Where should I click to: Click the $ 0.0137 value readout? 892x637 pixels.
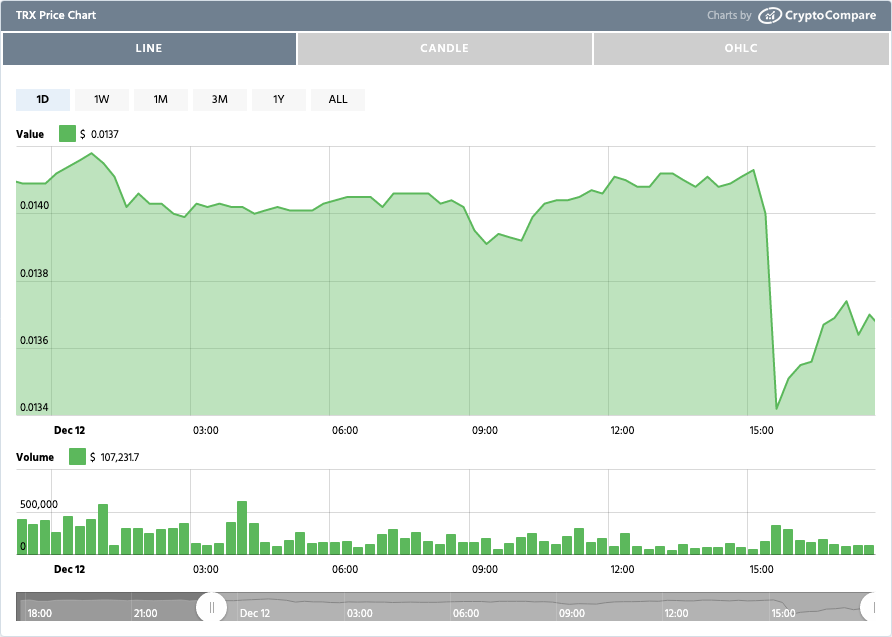[100, 134]
